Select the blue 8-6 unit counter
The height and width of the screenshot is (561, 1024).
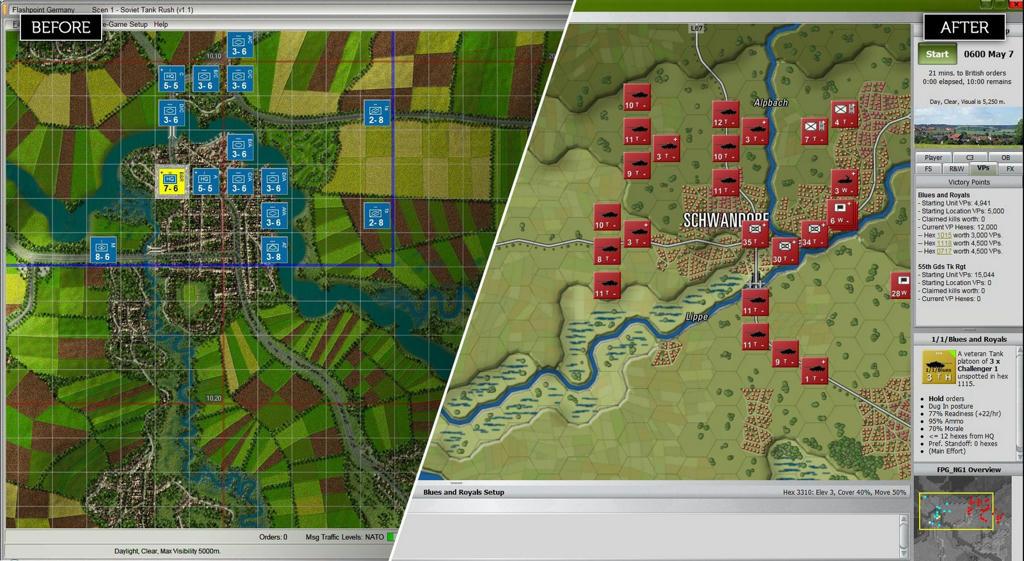click(103, 250)
